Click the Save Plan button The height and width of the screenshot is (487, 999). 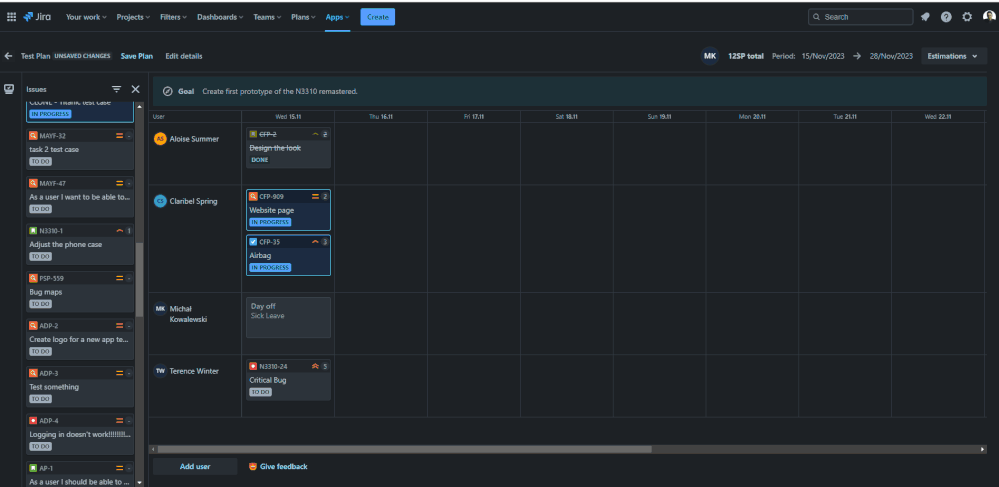point(137,56)
